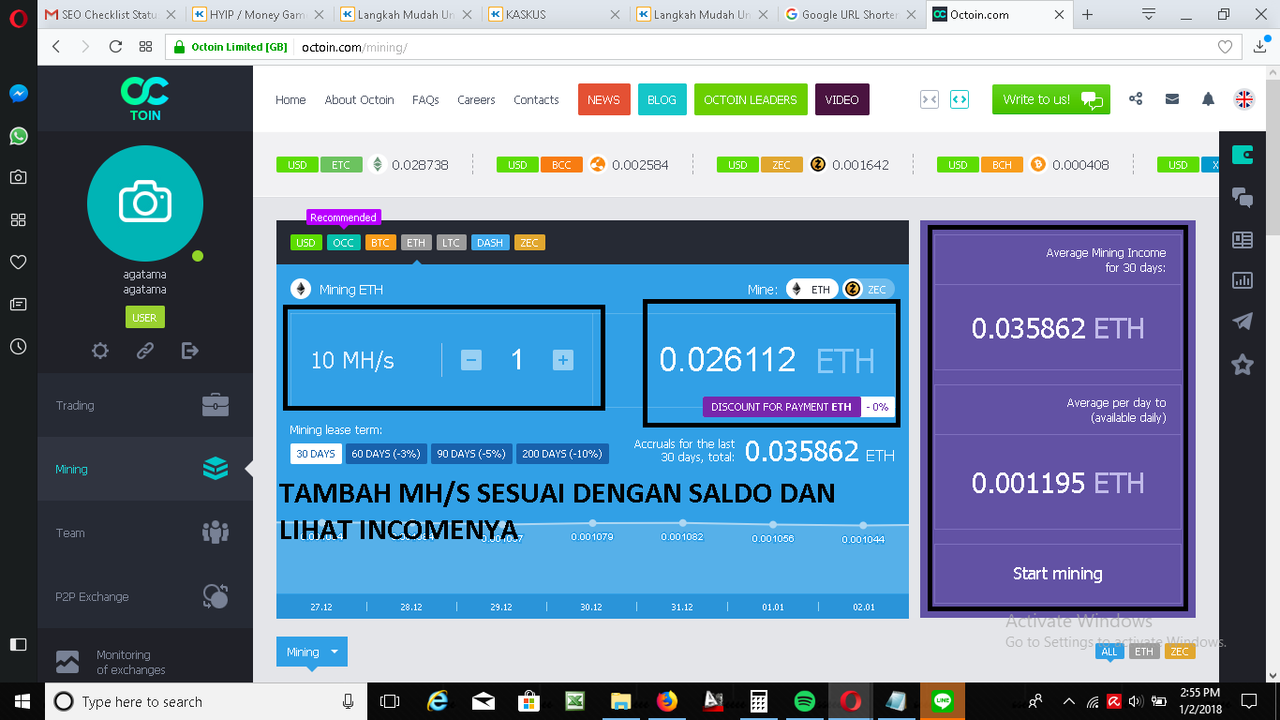
Task: Select 60 DAYS (-3%) lease term
Action: [386, 453]
